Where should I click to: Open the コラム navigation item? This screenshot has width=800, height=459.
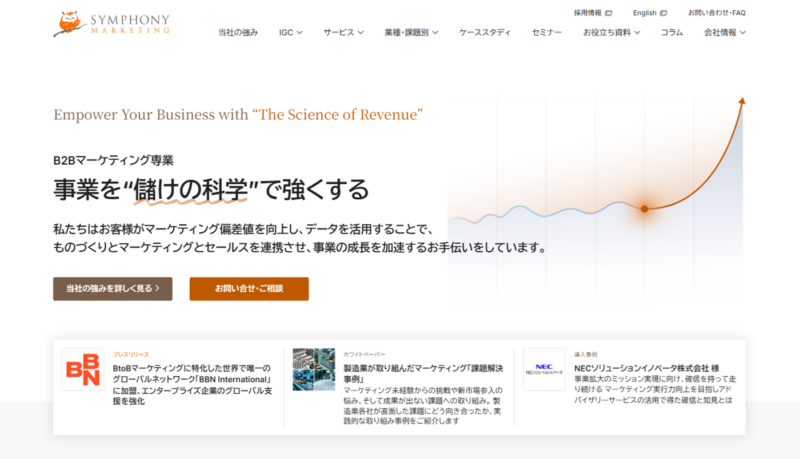[672, 33]
